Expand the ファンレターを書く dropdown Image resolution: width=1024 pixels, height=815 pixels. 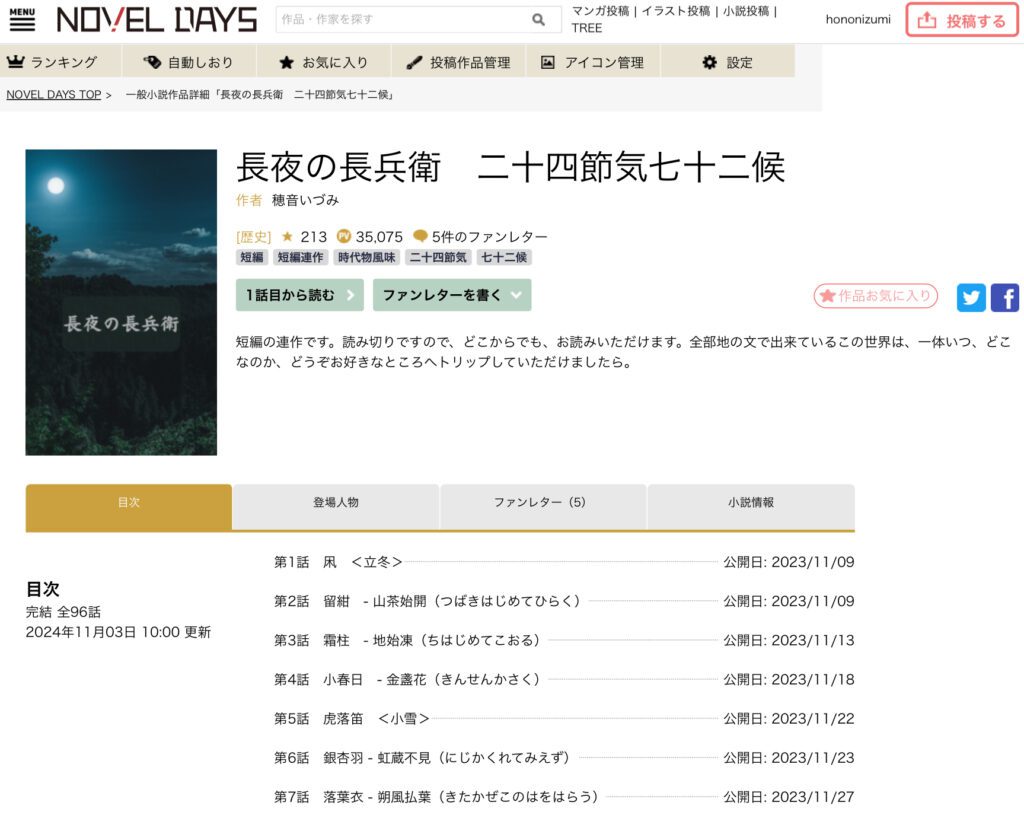point(451,295)
